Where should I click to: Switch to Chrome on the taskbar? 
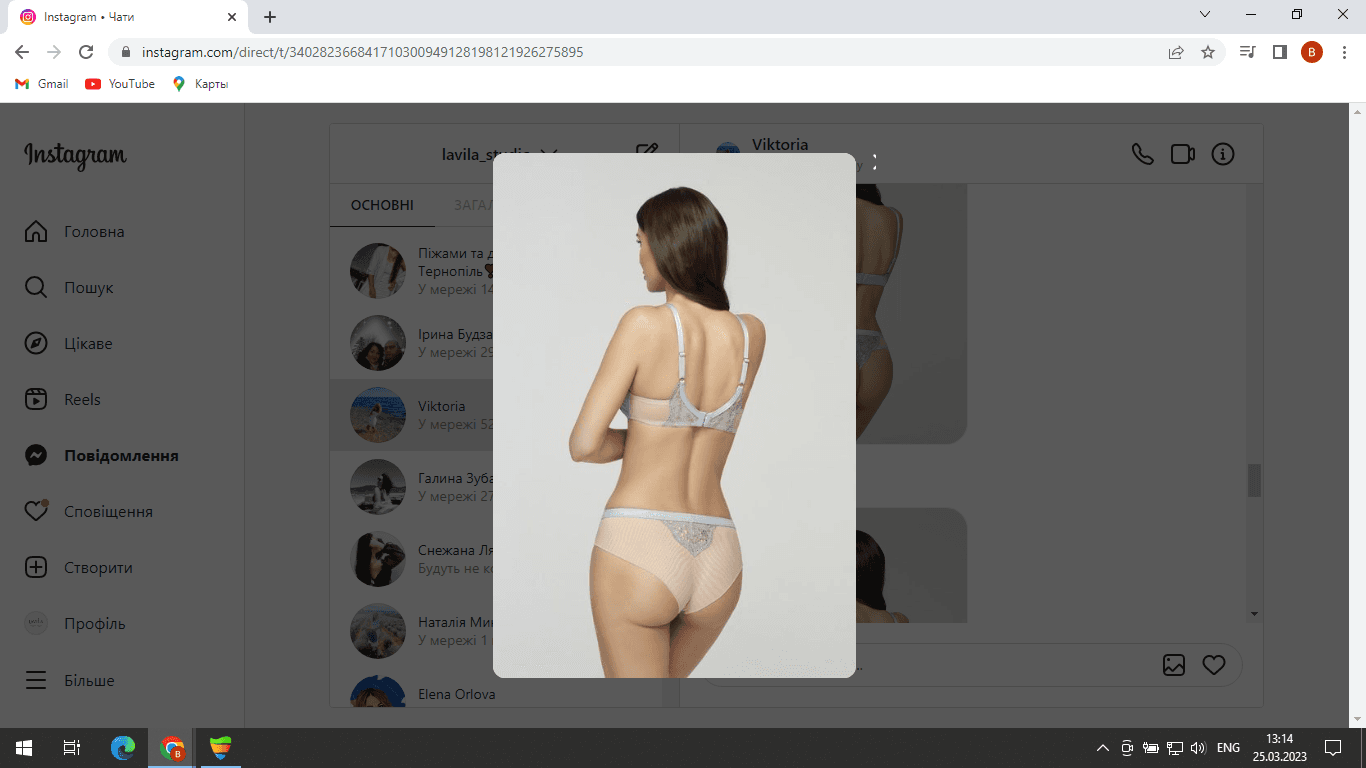pos(173,748)
